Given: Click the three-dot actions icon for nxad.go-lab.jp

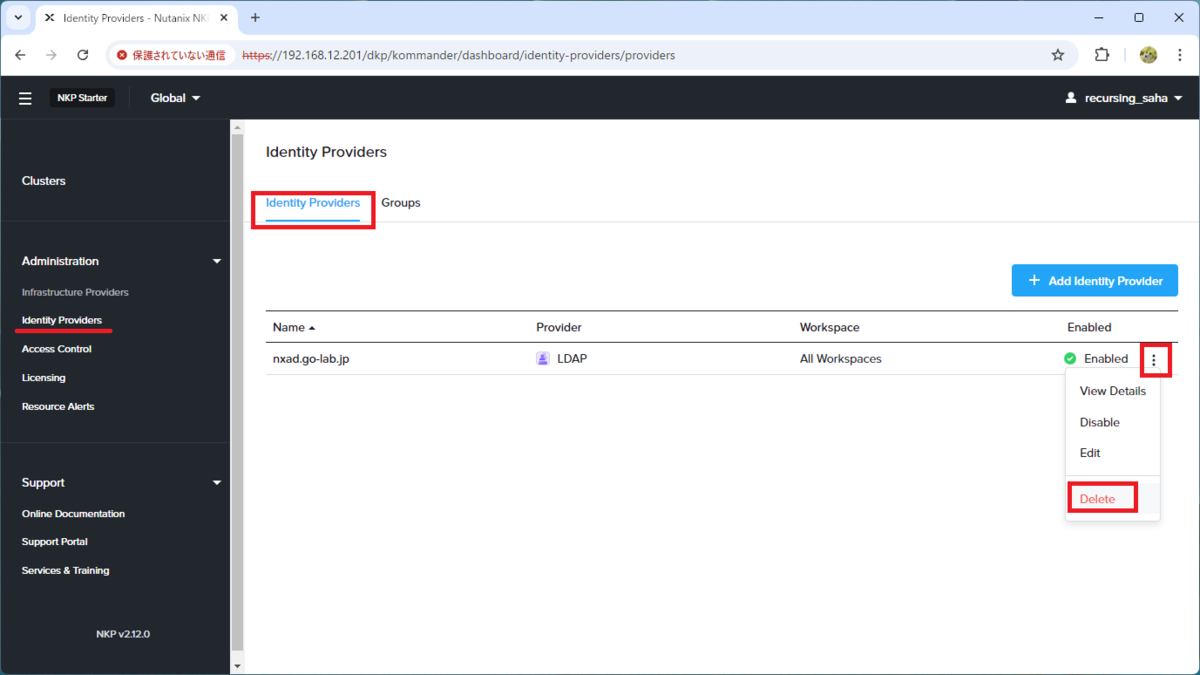Looking at the screenshot, I should (1154, 360).
